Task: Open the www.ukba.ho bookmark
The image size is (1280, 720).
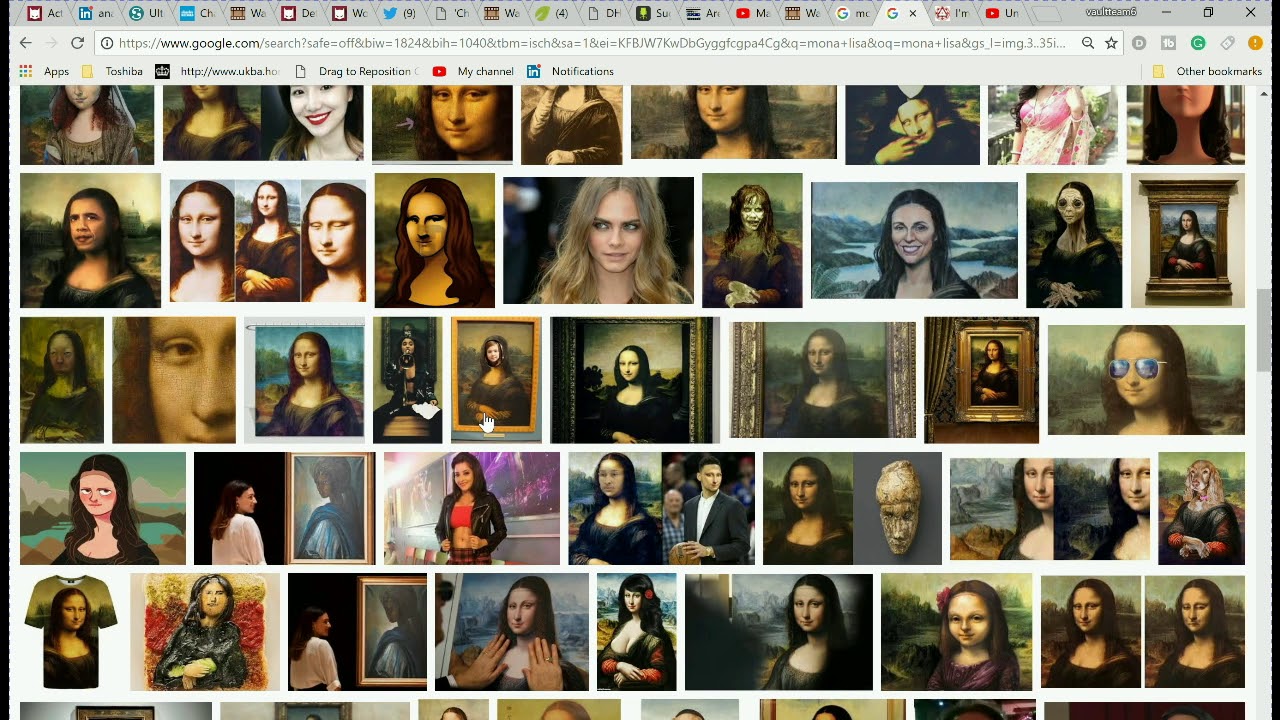Action: coord(218,71)
